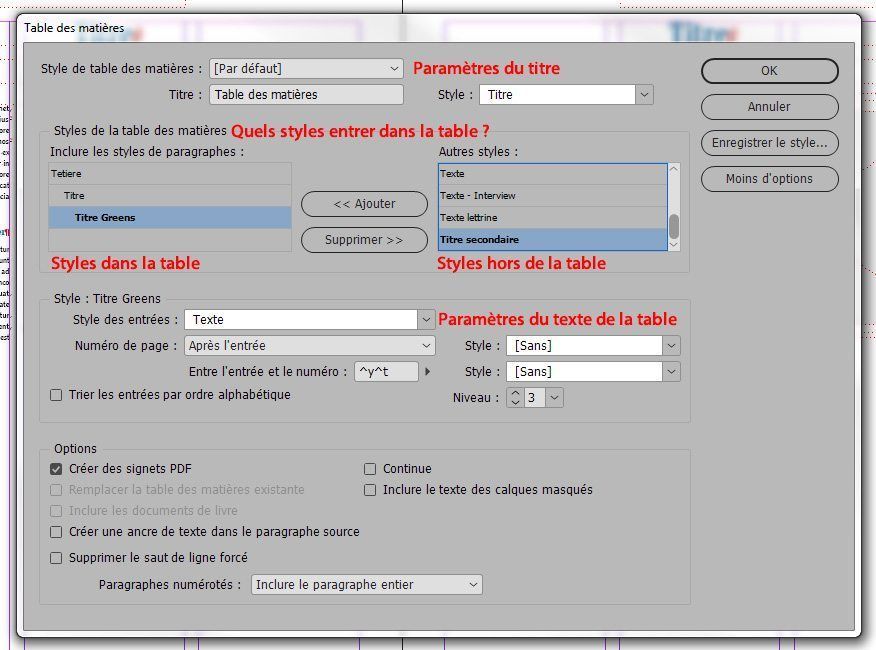Viewport: 876px width, 650px height.
Task: Click the Annuler button
Action: click(x=769, y=107)
